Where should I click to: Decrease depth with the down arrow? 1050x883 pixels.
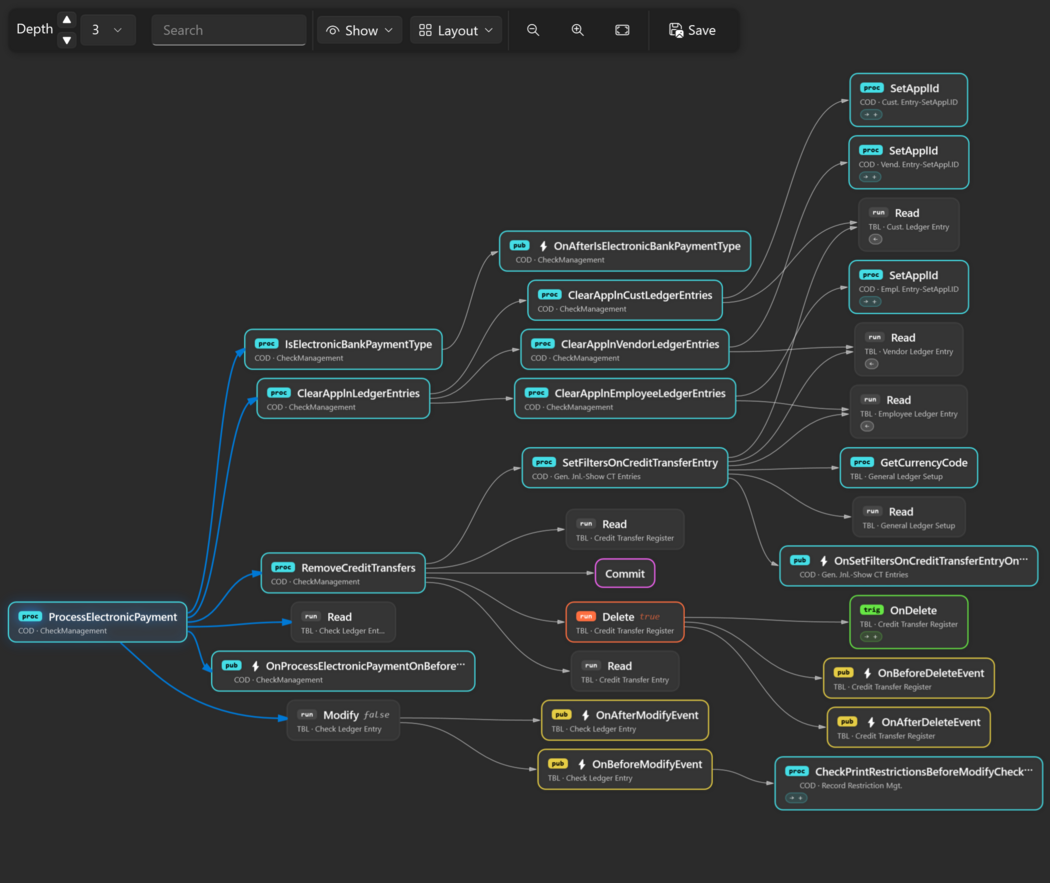pos(66,39)
